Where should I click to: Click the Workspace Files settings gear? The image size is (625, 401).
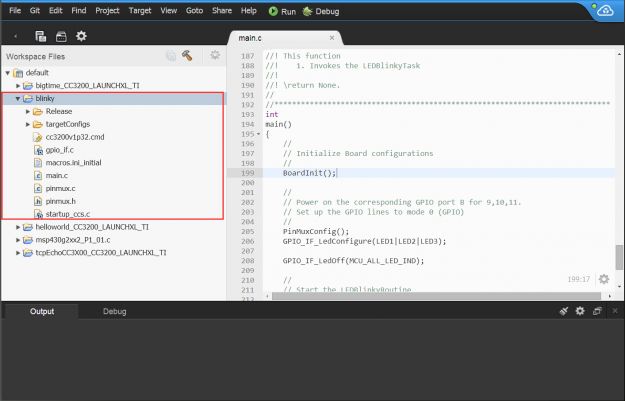(215, 55)
